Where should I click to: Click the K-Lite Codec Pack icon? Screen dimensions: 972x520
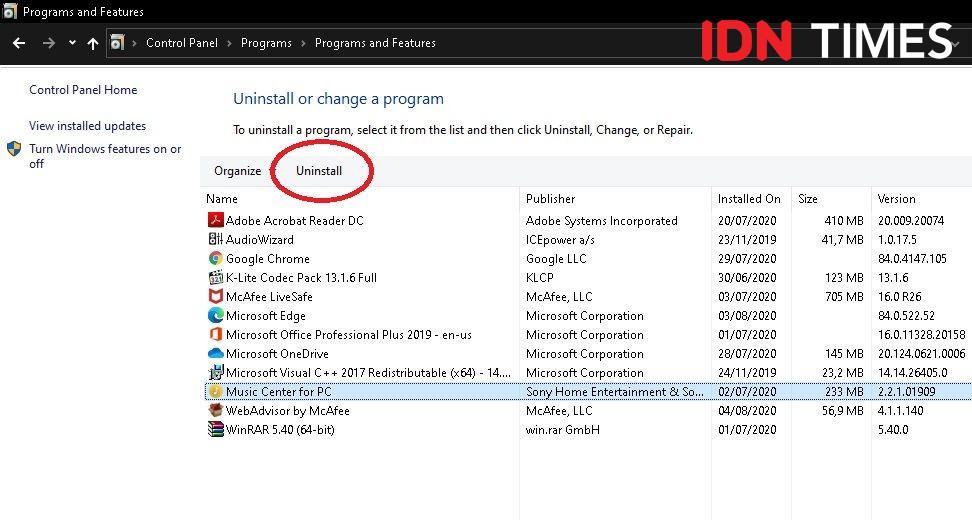click(x=215, y=278)
